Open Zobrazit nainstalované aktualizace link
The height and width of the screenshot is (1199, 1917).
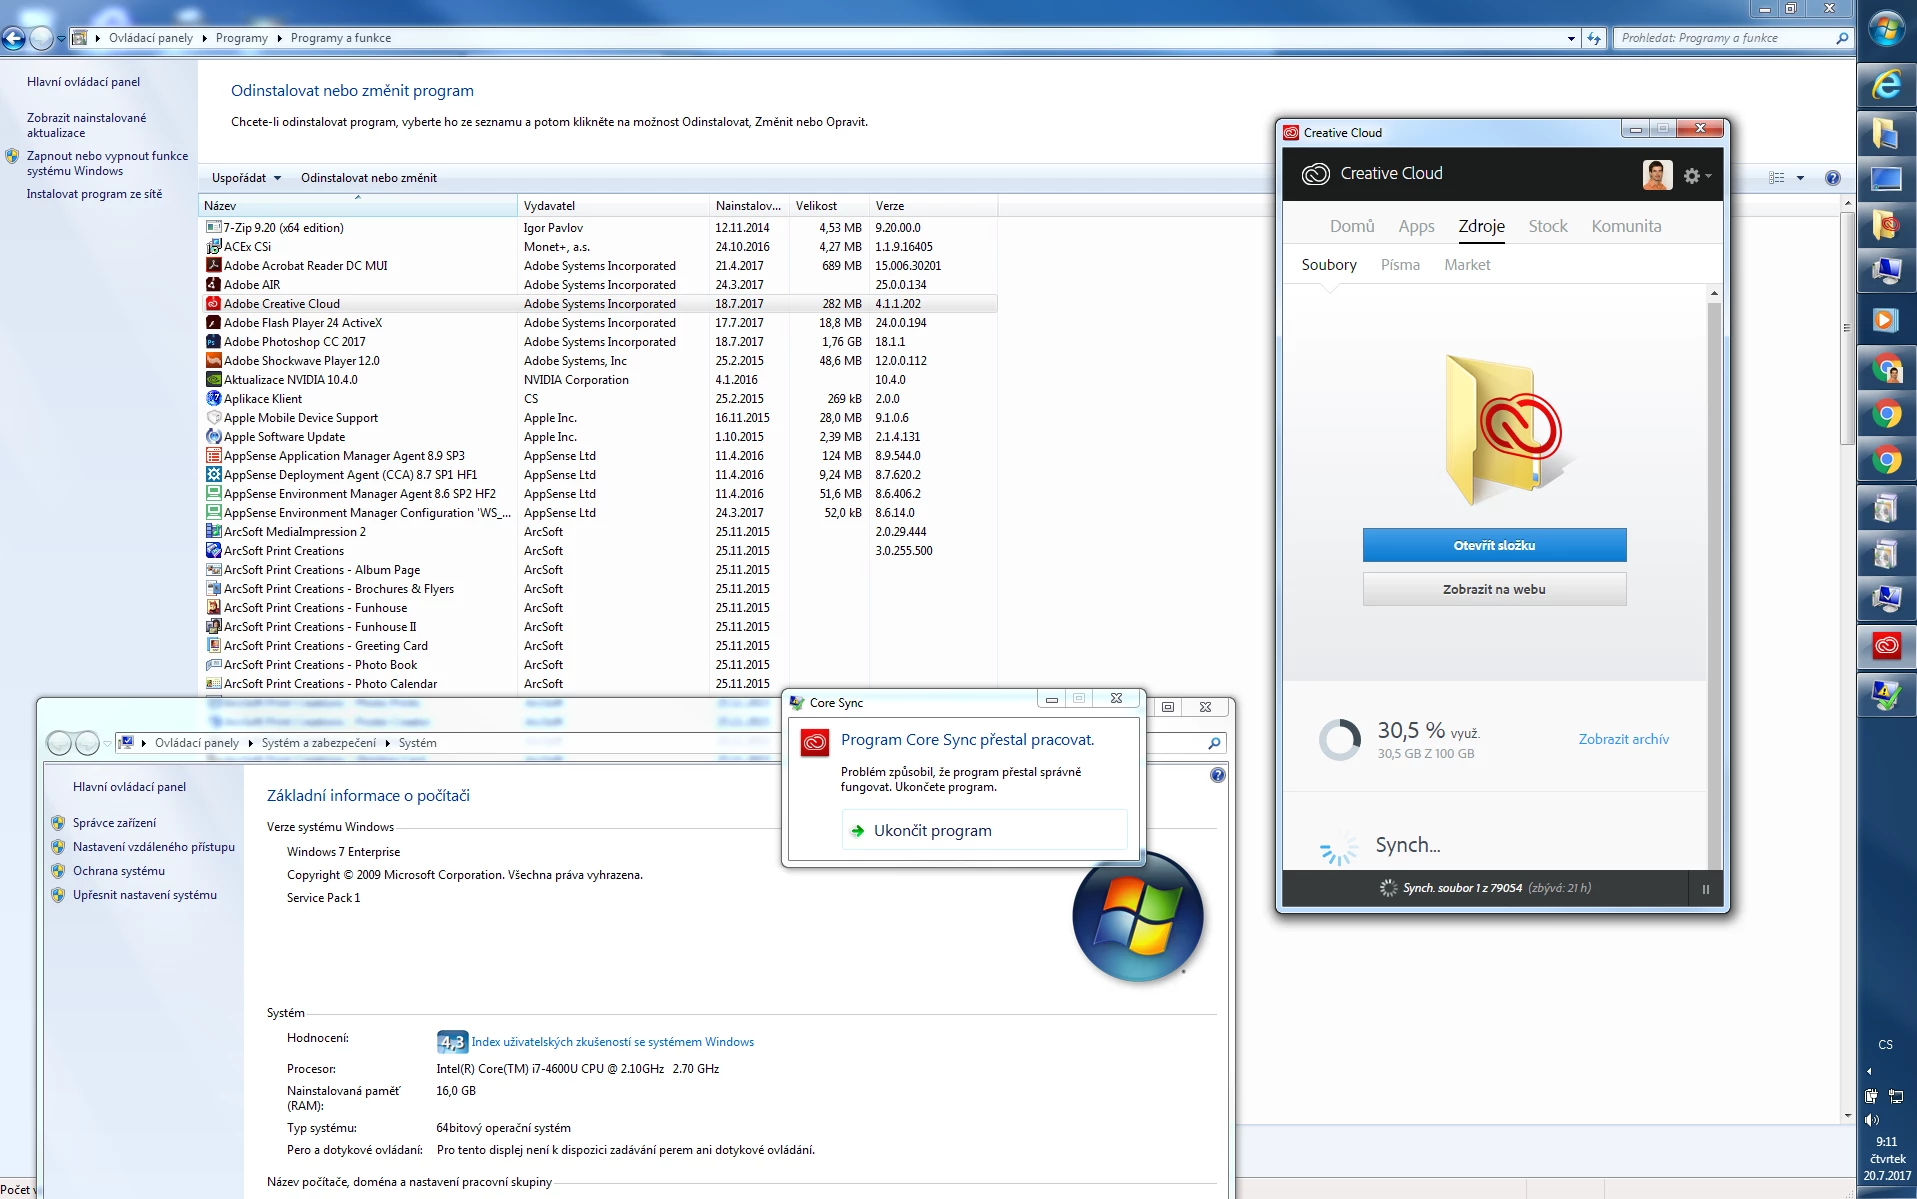point(86,125)
